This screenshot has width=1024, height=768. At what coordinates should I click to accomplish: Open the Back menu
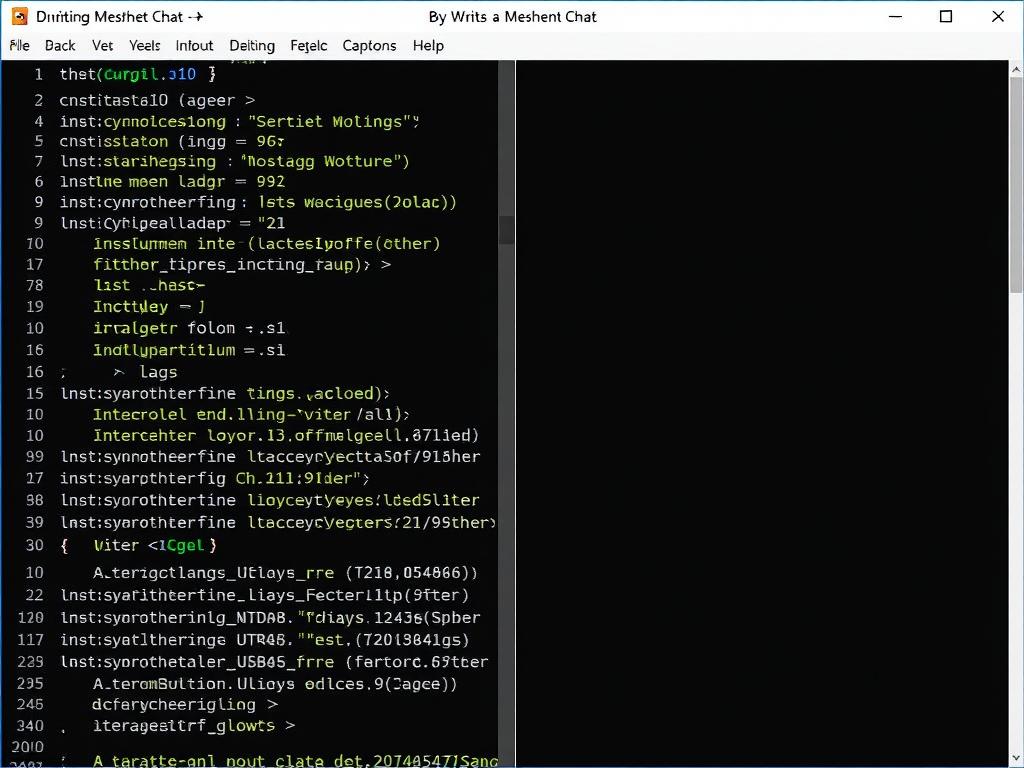(x=60, y=46)
